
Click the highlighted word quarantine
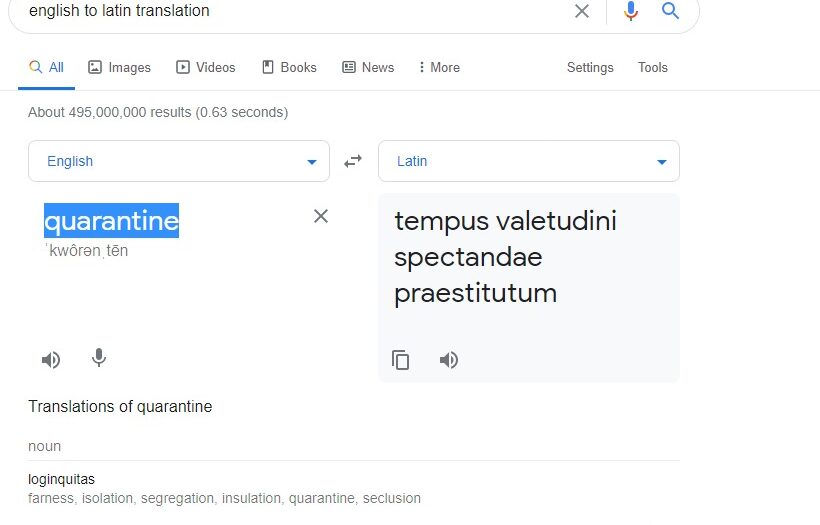111,220
